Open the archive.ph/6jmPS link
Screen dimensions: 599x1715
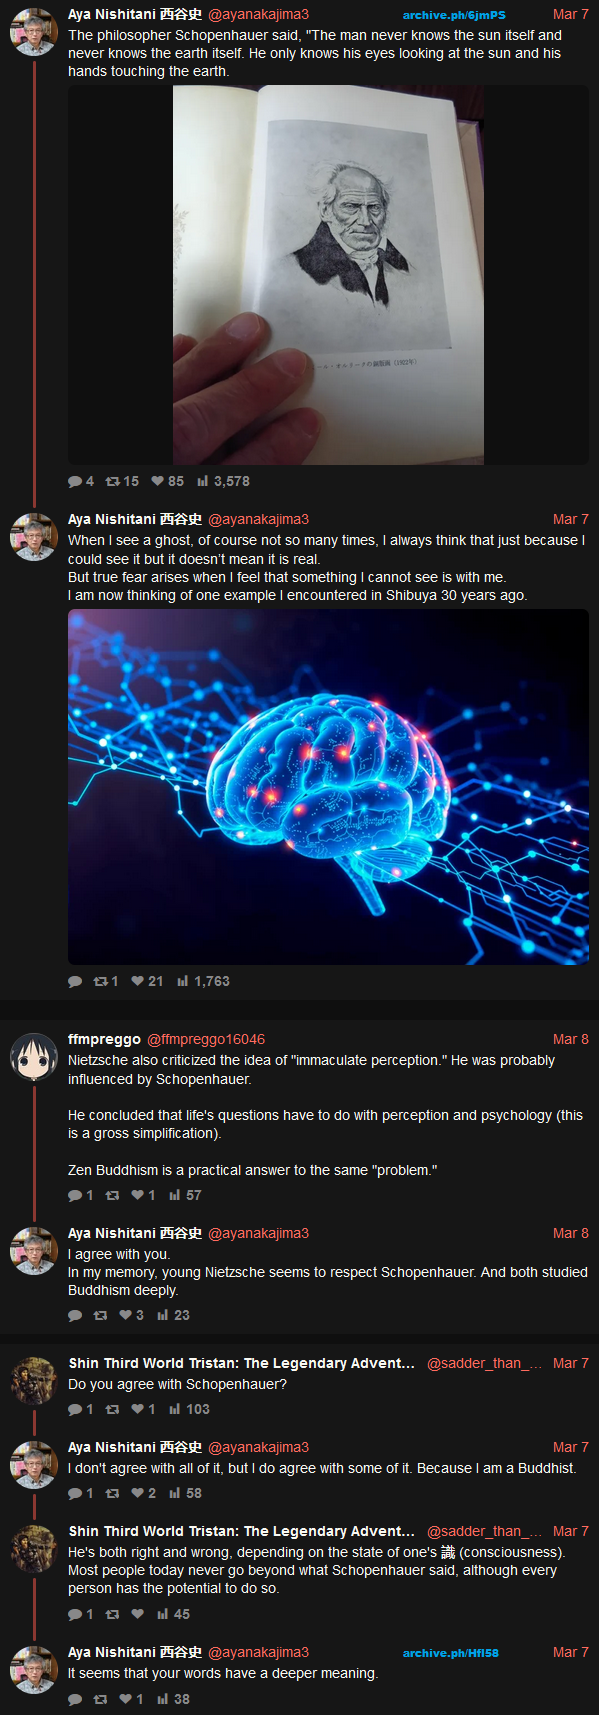tap(454, 15)
